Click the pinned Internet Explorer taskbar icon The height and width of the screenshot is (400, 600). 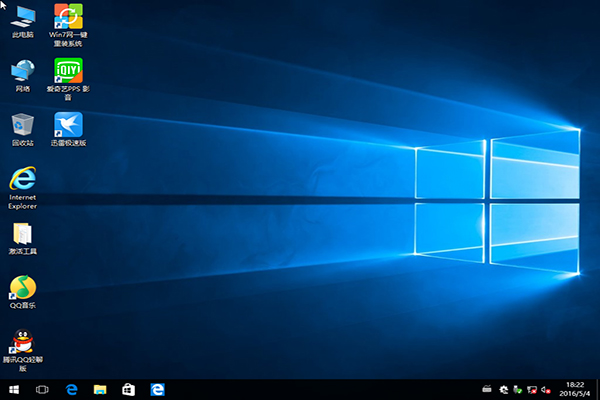[x=157, y=388]
